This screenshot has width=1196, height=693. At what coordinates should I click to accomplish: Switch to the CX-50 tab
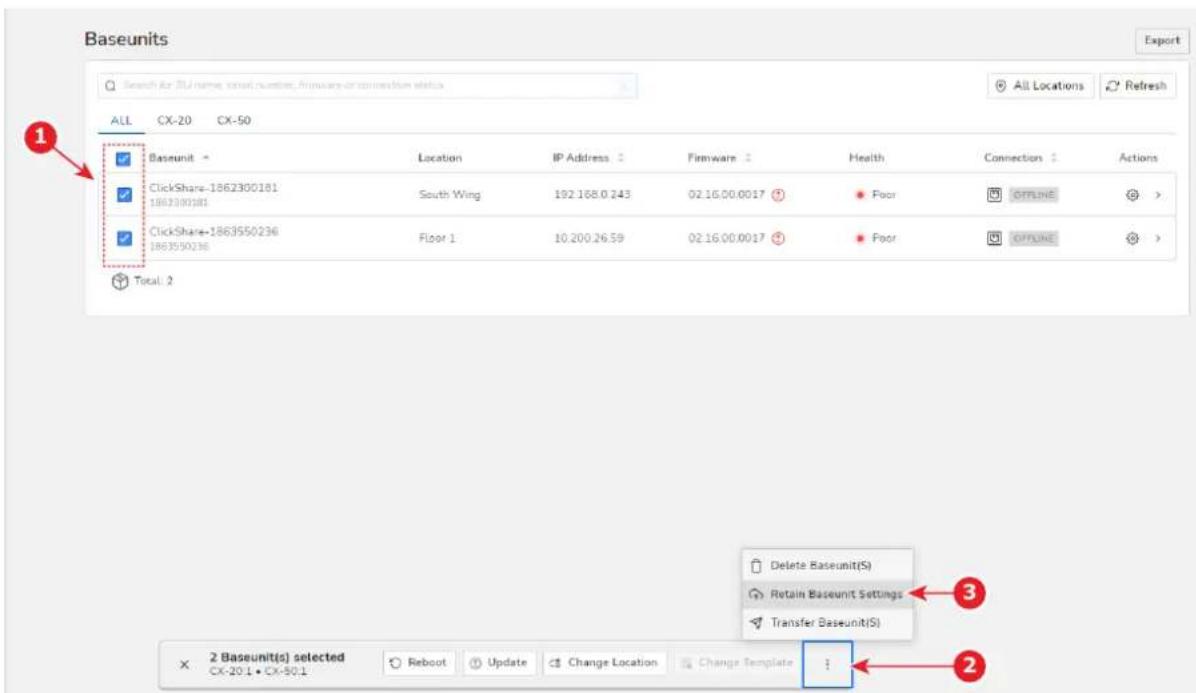click(233, 120)
